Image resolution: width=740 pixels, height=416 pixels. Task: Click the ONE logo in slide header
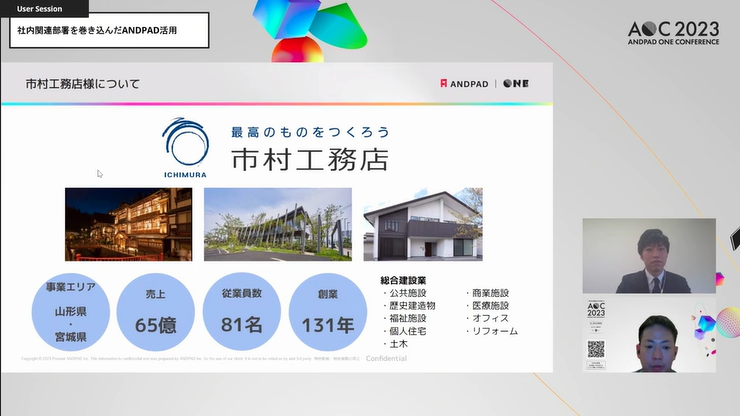click(516, 84)
